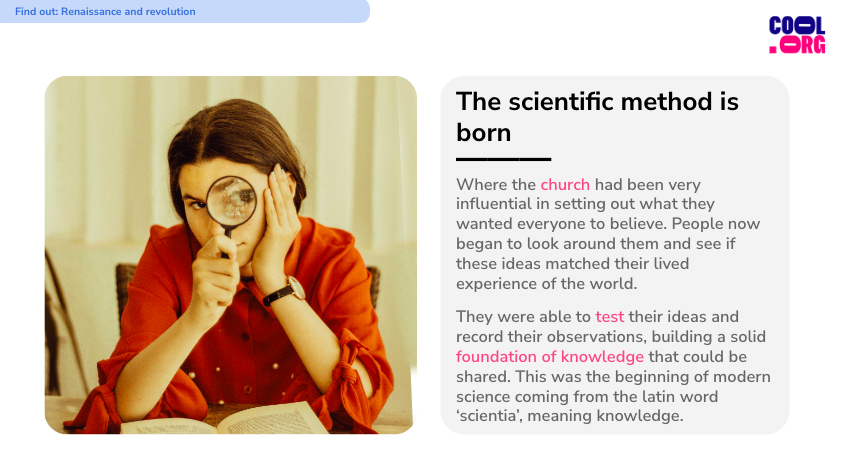Screen dimensions: 844x474
Task: Click the pink 'foundation of knowledge' phrase
Action: coord(550,357)
